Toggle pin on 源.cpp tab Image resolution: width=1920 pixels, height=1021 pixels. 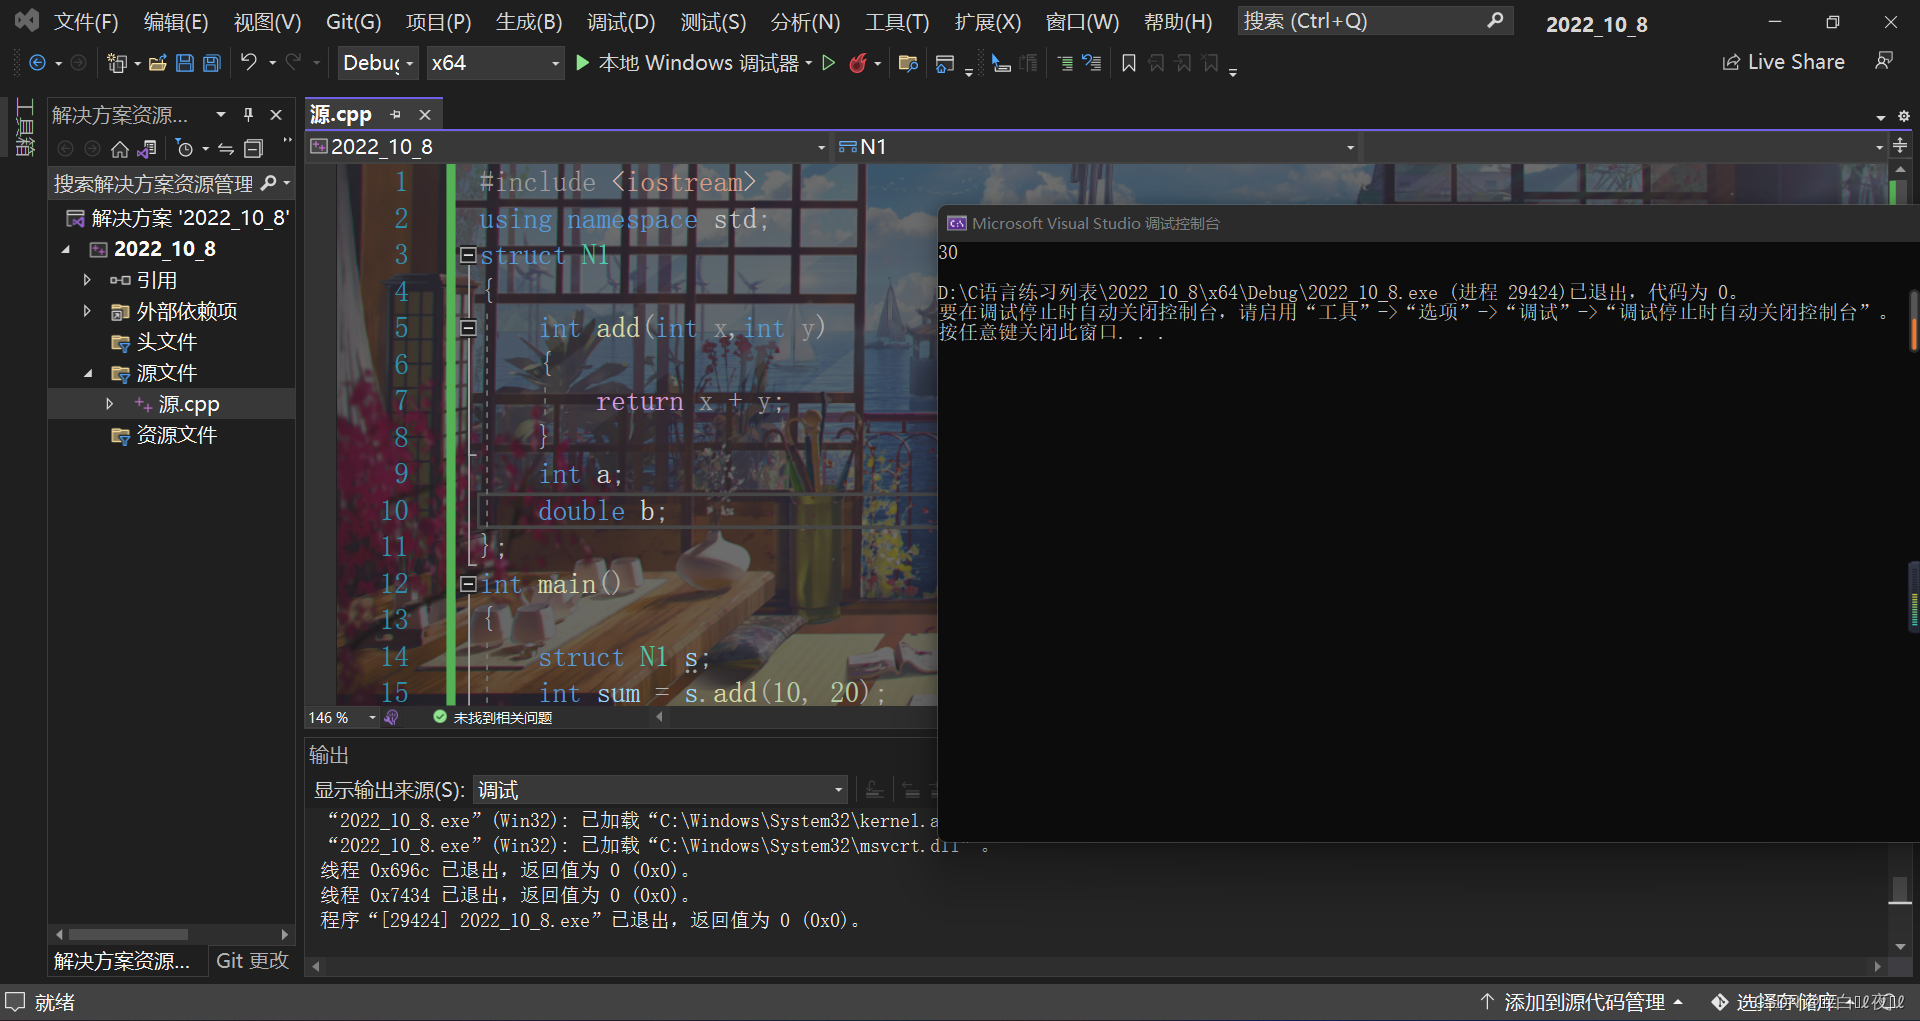click(396, 114)
